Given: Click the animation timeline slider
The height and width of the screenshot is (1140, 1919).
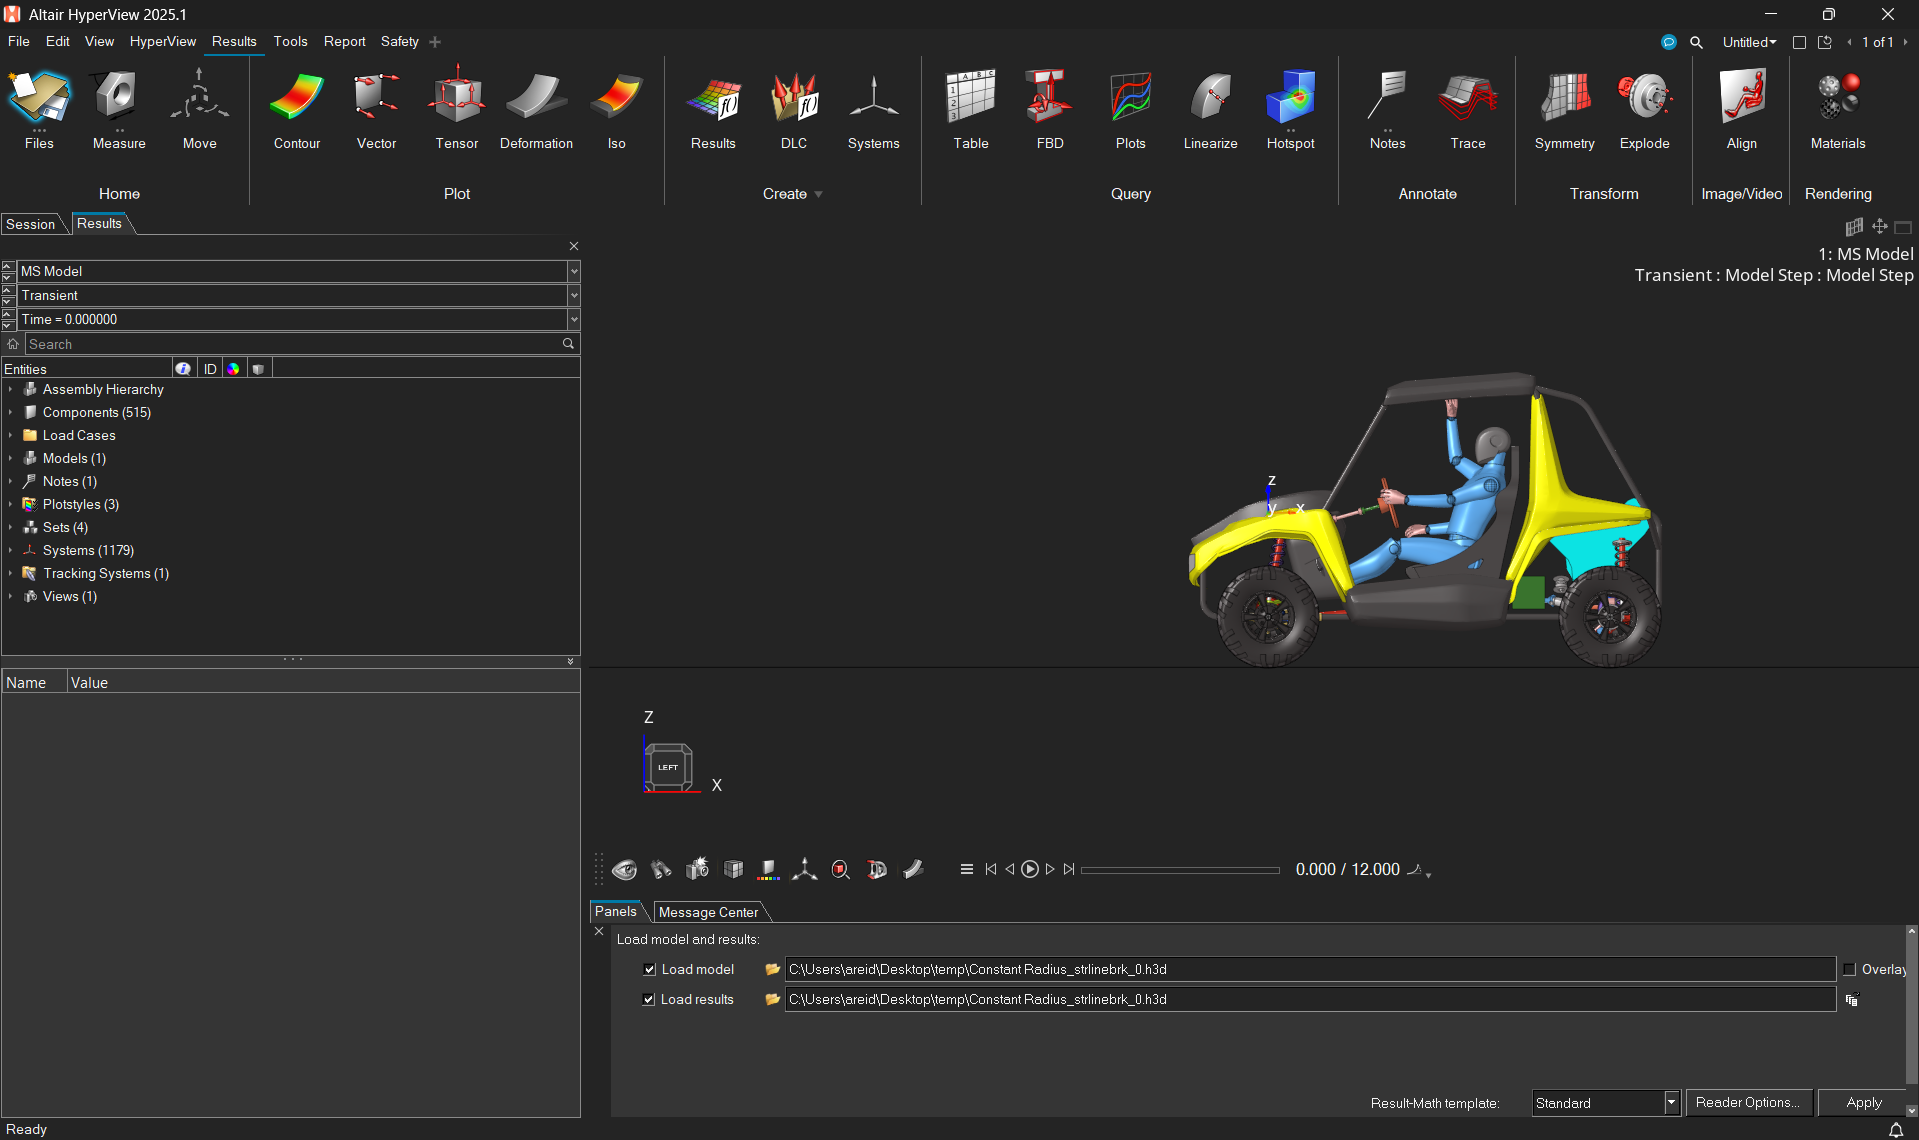Looking at the screenshot, I should pyautogui.click(x=1180, y=870).
